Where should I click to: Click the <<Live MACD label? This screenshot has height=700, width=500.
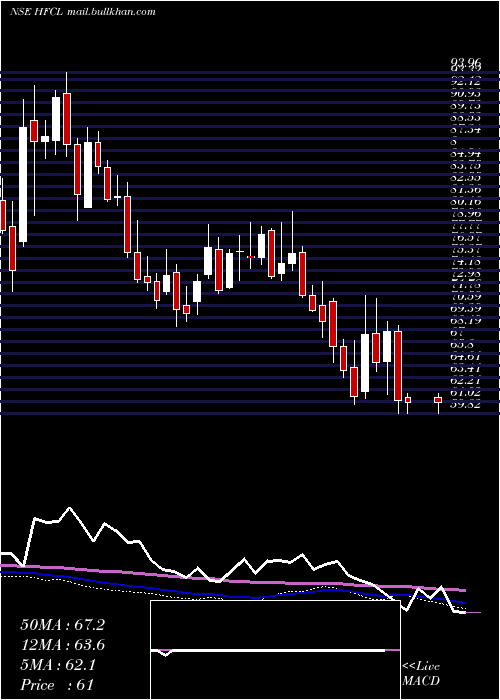pyautogui.click(x=421, y=674)
